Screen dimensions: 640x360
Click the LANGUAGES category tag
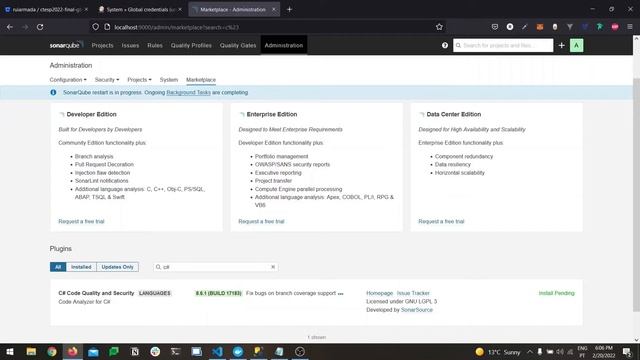(x=155, y=293)
